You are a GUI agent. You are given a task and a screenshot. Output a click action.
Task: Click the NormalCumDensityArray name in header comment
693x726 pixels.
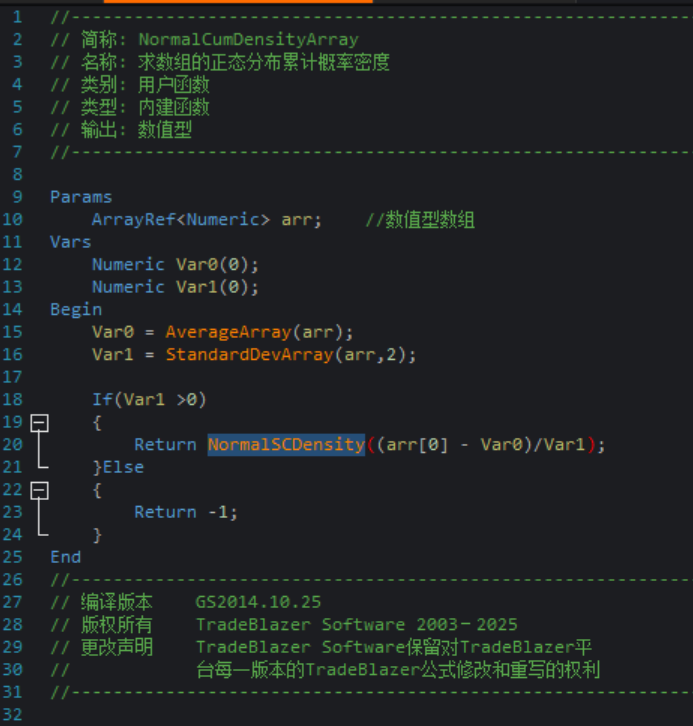coord(249,40)
